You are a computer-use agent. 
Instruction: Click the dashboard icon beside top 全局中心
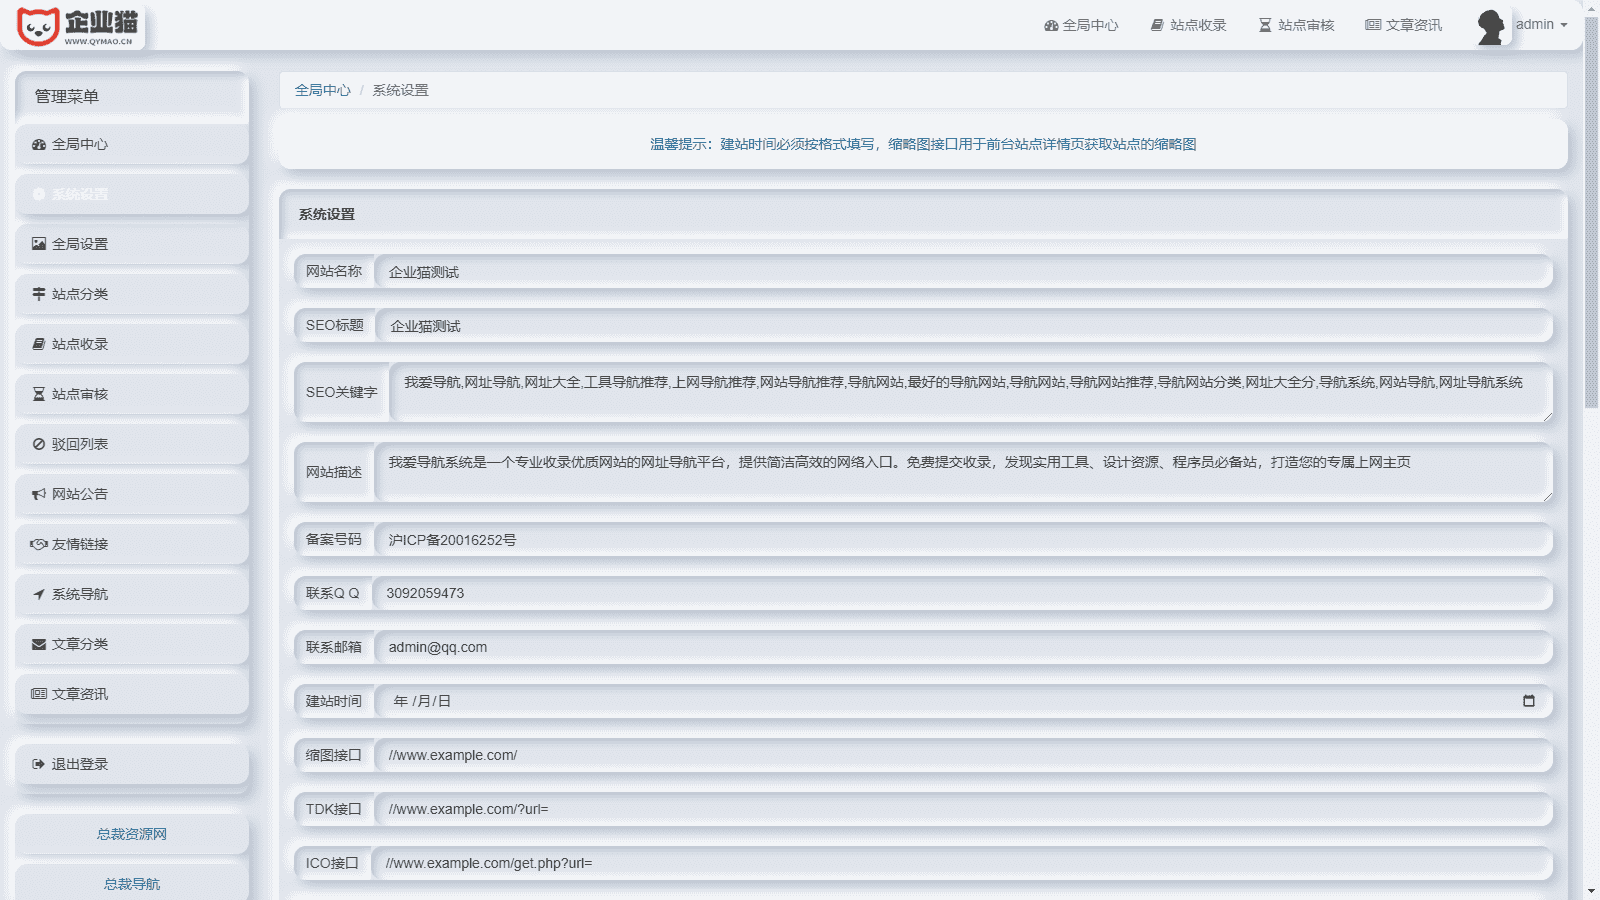pos(1051,25)
